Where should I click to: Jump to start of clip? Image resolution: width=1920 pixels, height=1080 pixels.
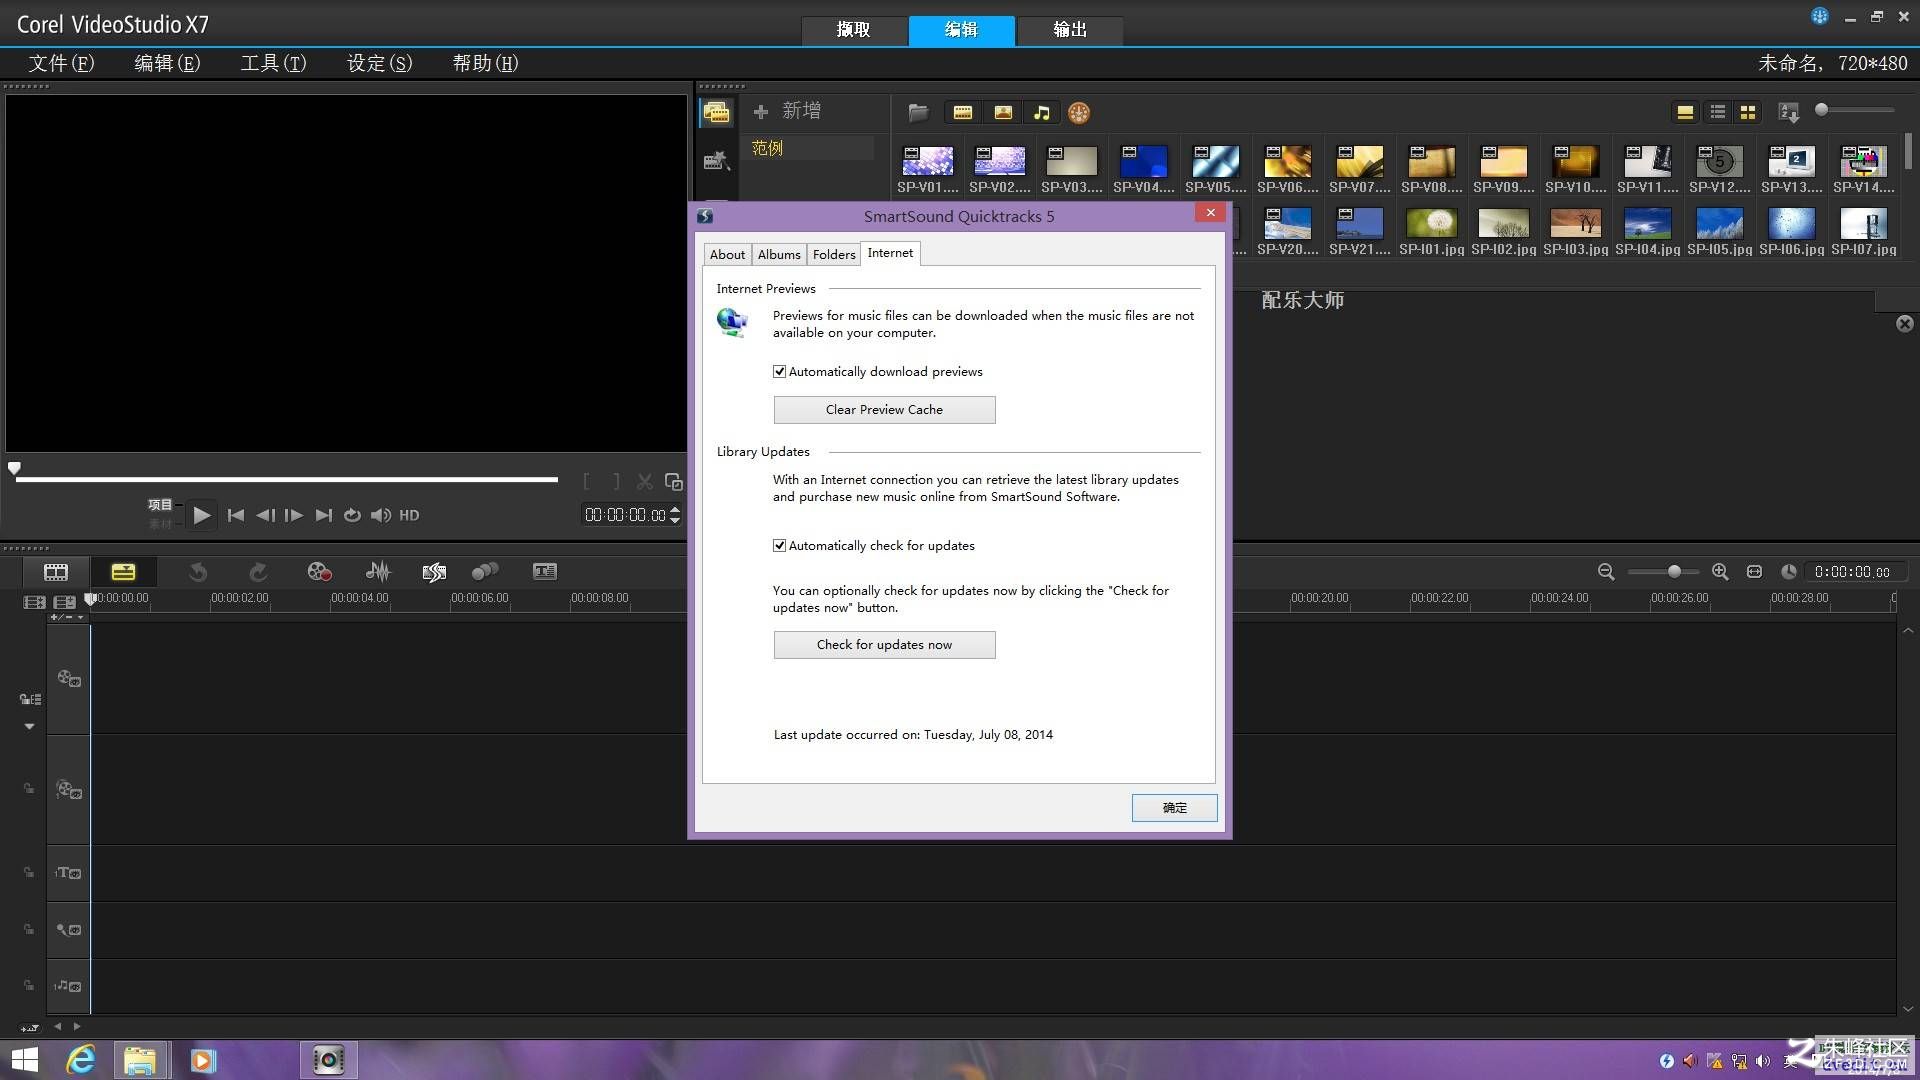236,515
